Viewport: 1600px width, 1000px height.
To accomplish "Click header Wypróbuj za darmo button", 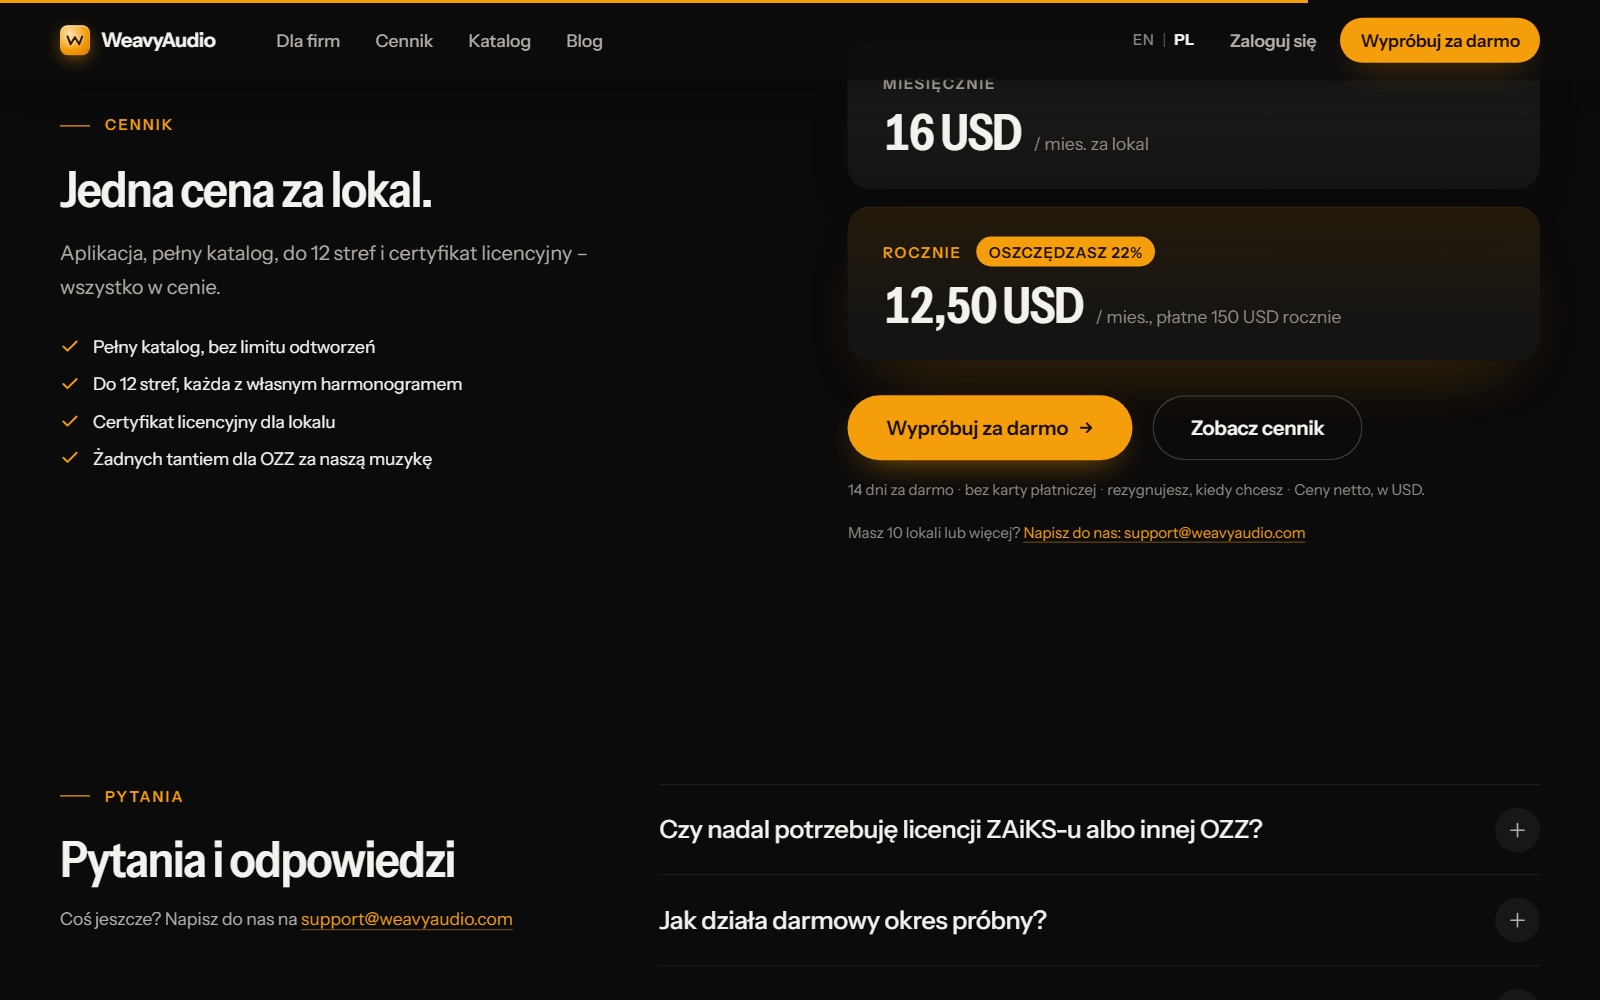I will [x=1440, y=40].
